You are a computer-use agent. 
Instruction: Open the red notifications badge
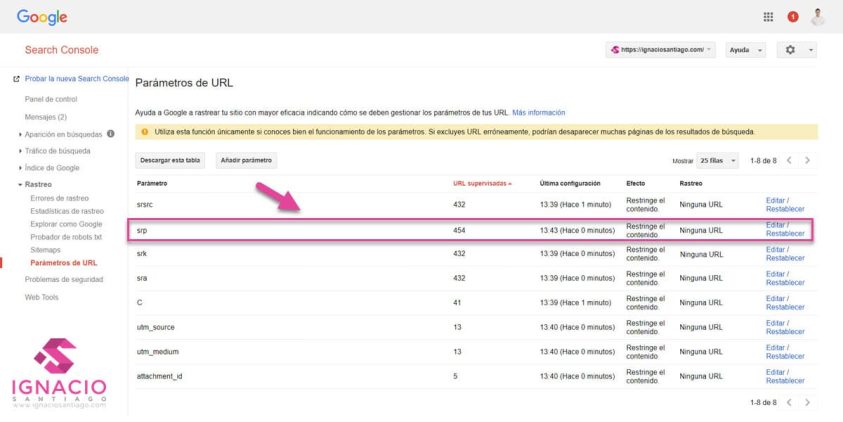click(792, 17)
